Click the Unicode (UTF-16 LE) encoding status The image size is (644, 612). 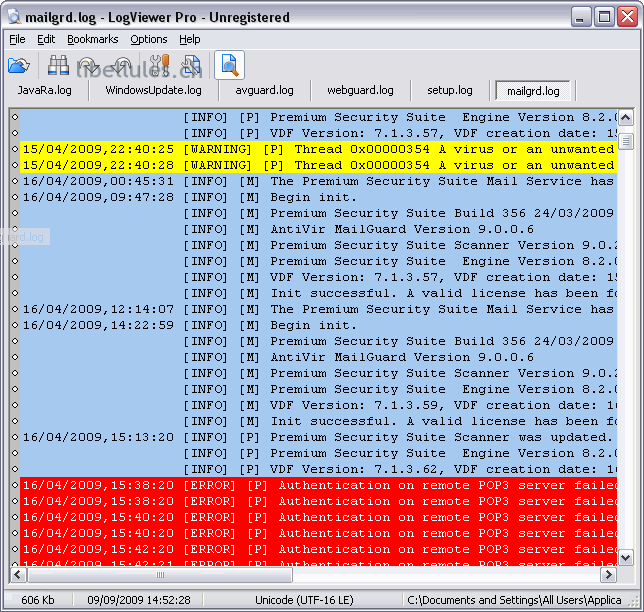pos(304,600)
